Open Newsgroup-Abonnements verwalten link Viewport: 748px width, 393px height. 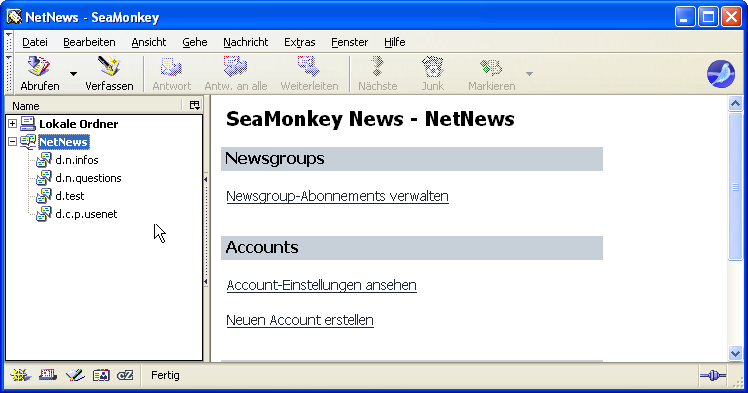(337, 196)
